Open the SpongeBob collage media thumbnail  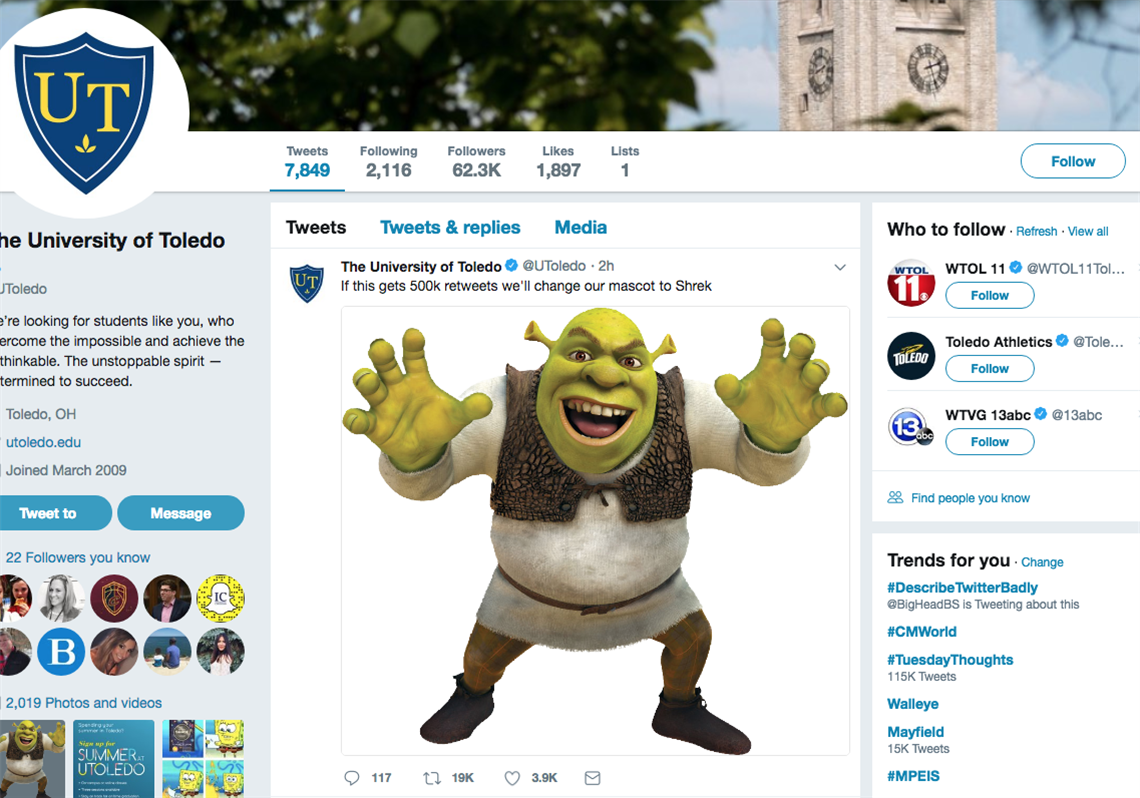(203, 759)
